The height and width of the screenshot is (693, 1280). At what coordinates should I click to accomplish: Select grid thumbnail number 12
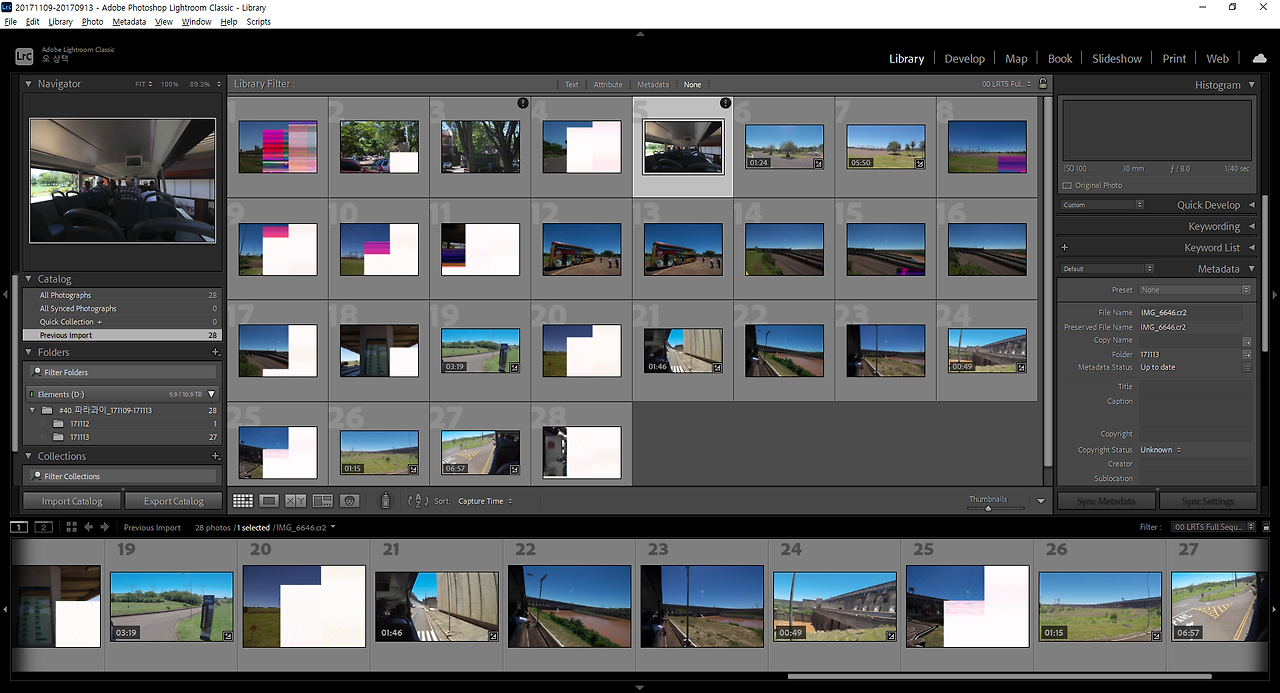(x=582, y=249)
